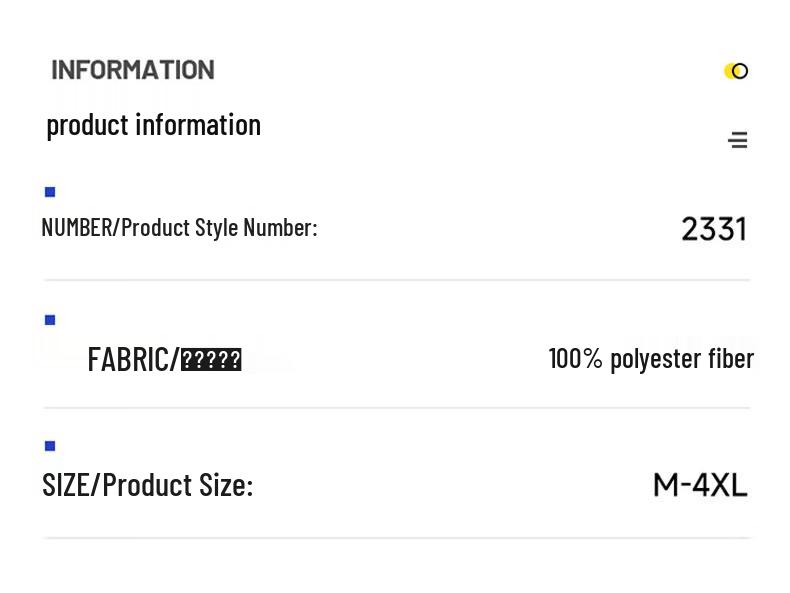This screenshot has height=593, width=790.
Task: Click the divider line below the FABRIC row
Action: (396, 408)
